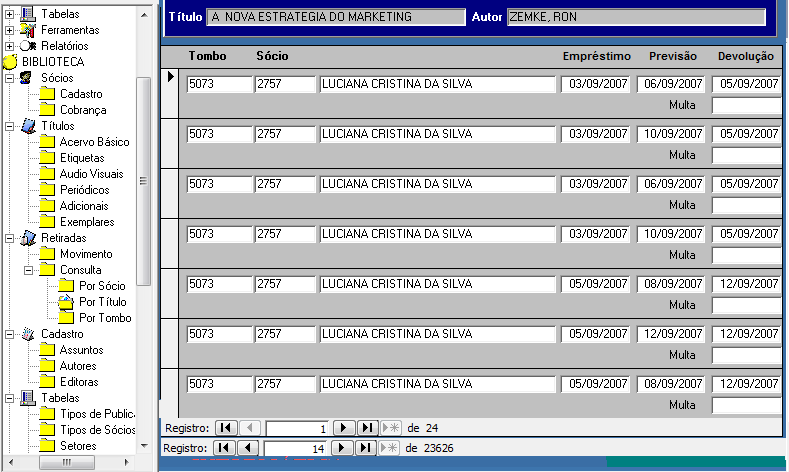
Task: Collapse the Retiradas tree node
Action: [x=9, y=238]
